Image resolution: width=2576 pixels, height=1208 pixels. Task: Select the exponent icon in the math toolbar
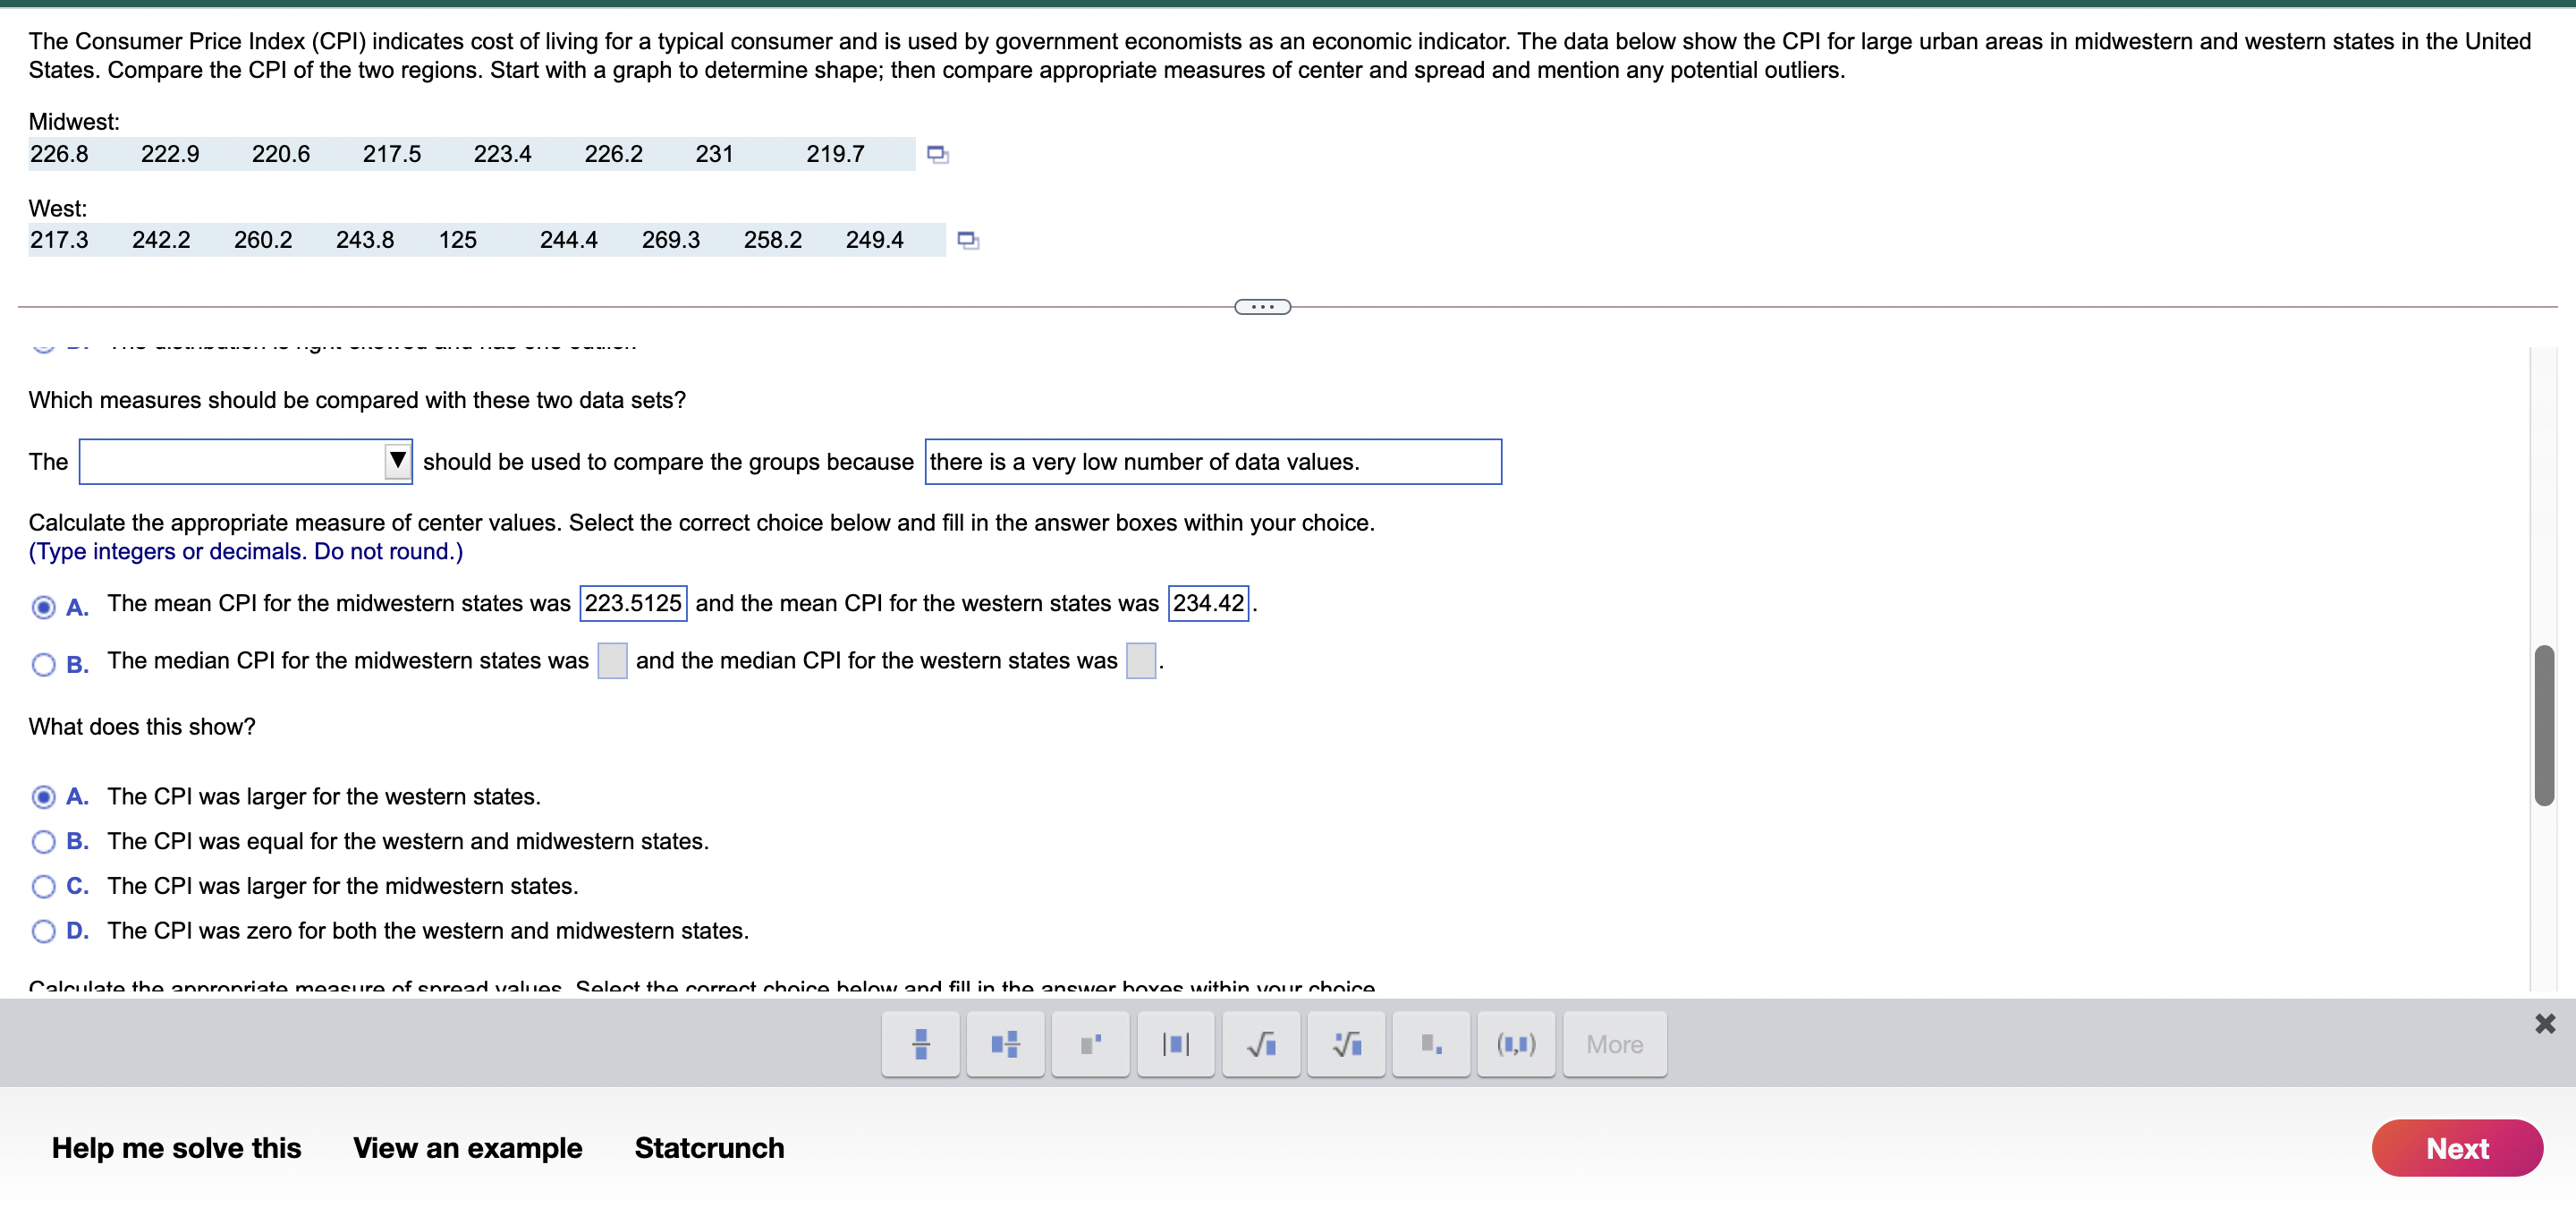(1090, 1043)
